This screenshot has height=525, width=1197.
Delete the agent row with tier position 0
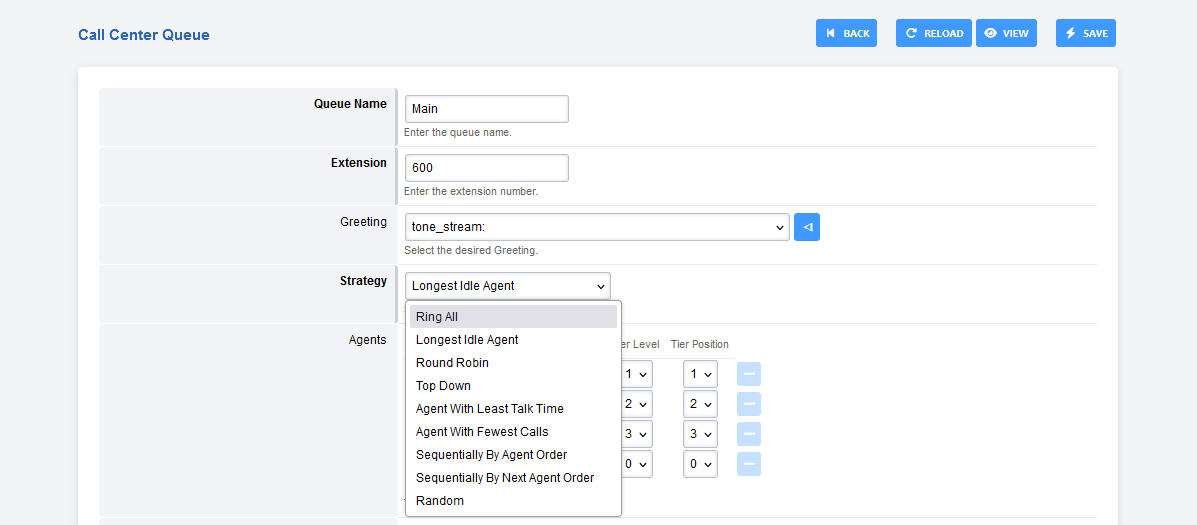(x=749, y=464)
